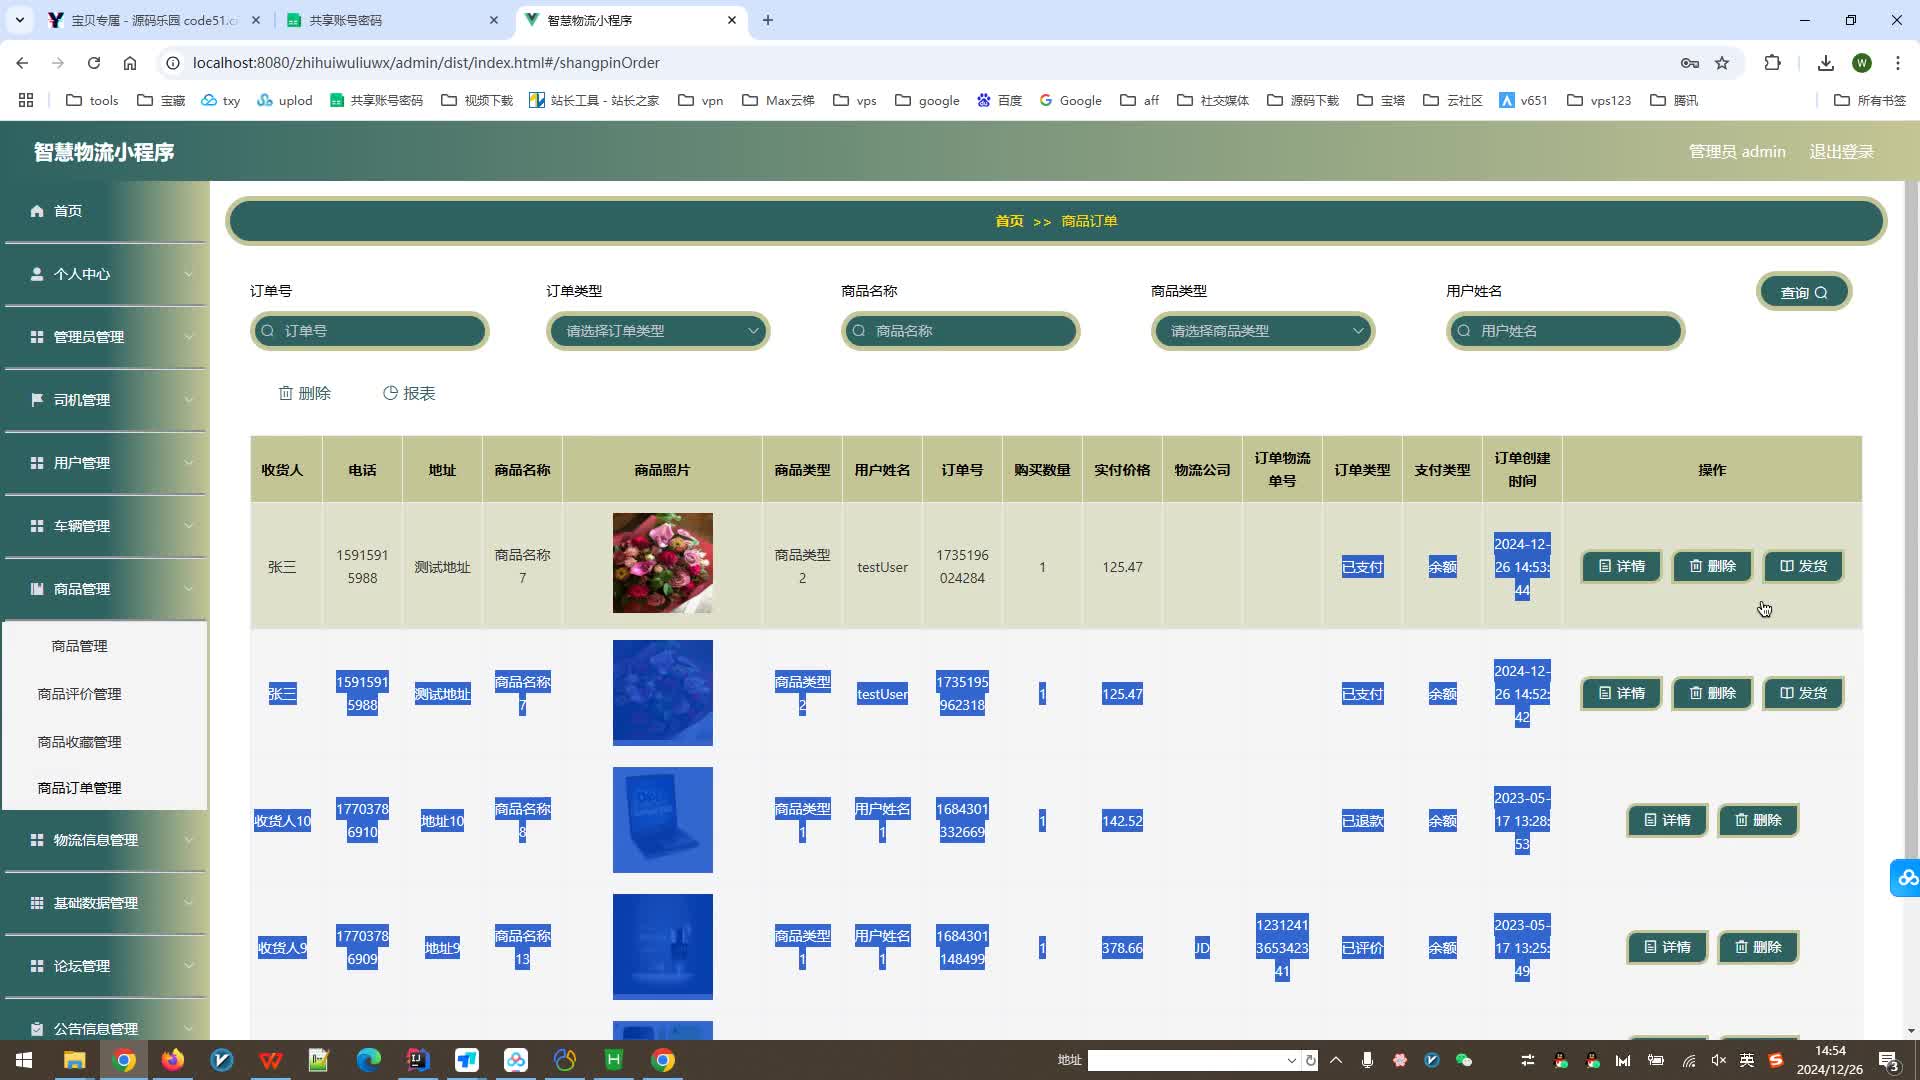Open File Explorer from taskbar
The height and width of the screenshot is (1080, 1920).
point(75,1060)
